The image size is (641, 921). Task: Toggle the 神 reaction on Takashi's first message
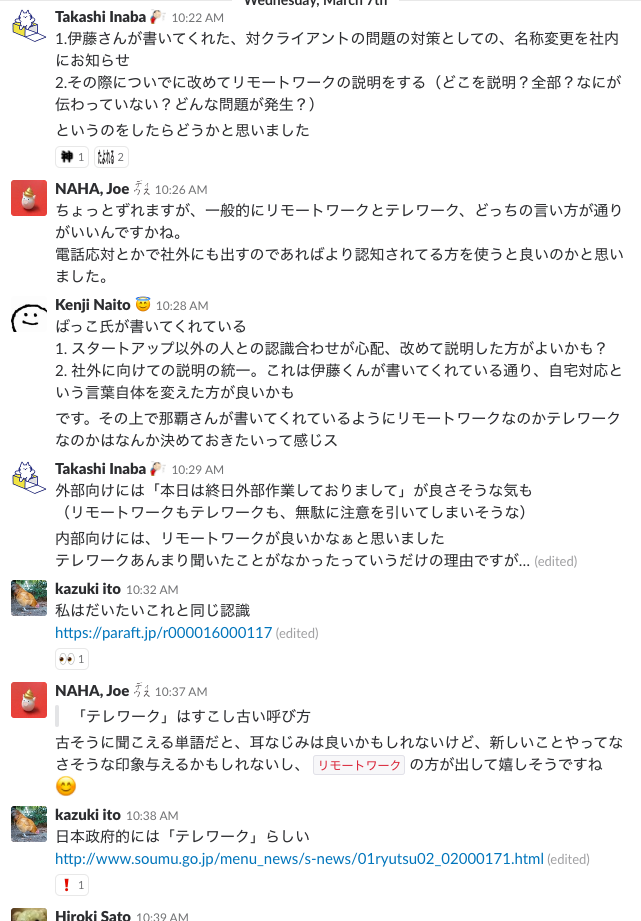click(70, 157)
